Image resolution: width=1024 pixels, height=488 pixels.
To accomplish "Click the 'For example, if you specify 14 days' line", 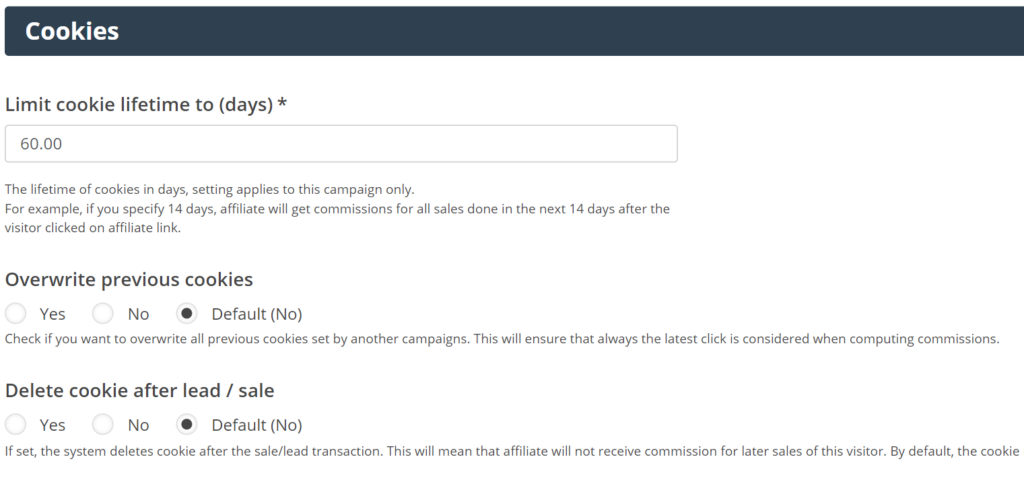I will [337, 208].
